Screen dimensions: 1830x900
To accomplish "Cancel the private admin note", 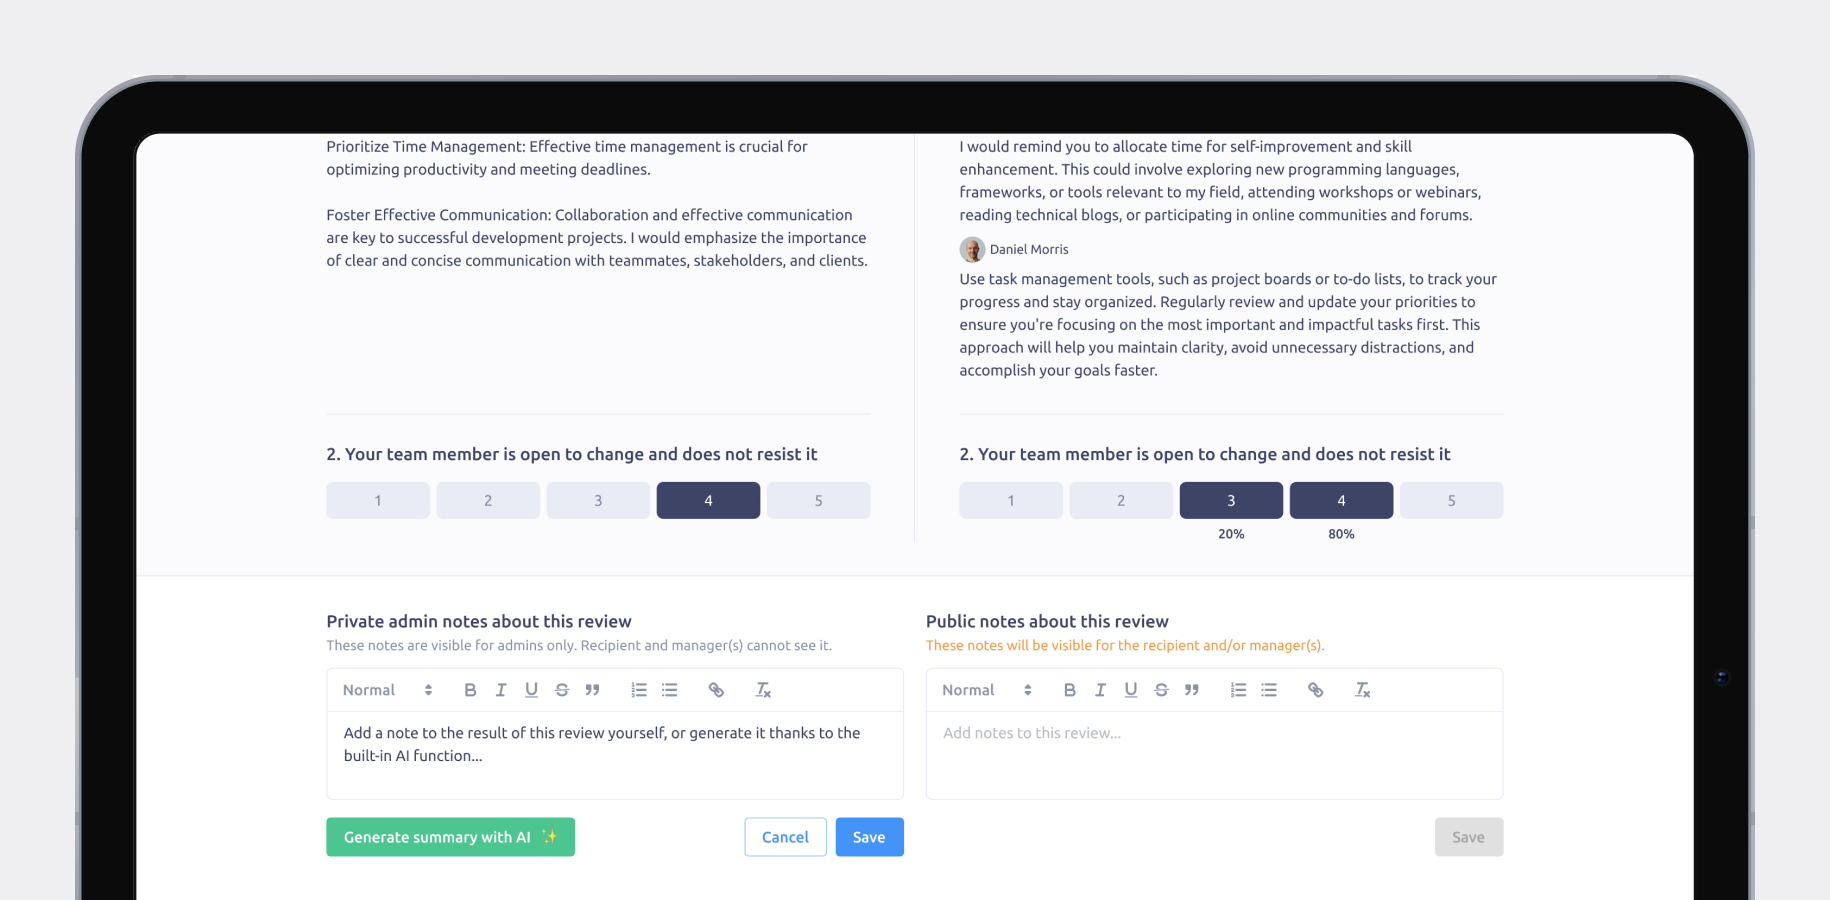I will click(785, 837).
